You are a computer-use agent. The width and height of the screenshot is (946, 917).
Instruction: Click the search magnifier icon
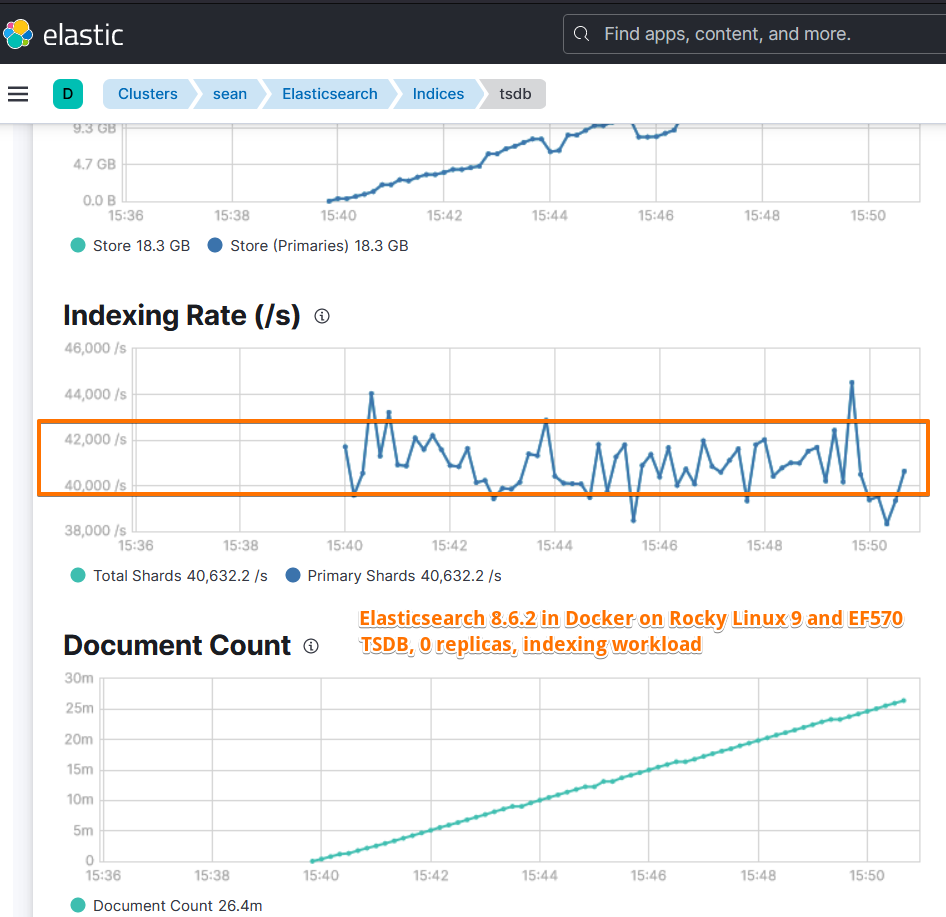tap(581, 34)
